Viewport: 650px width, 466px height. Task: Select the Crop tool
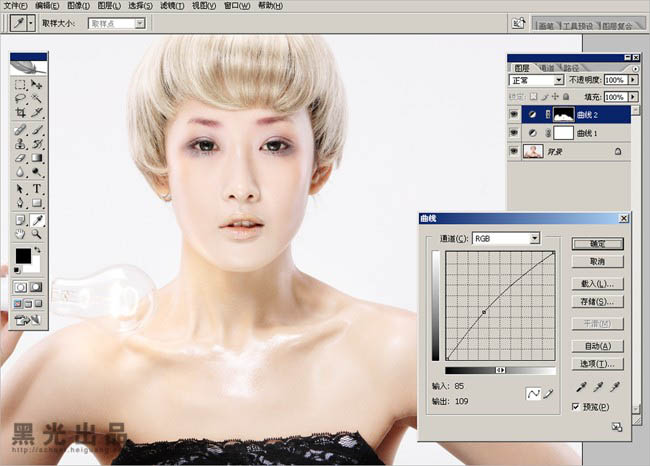(20, 112)
